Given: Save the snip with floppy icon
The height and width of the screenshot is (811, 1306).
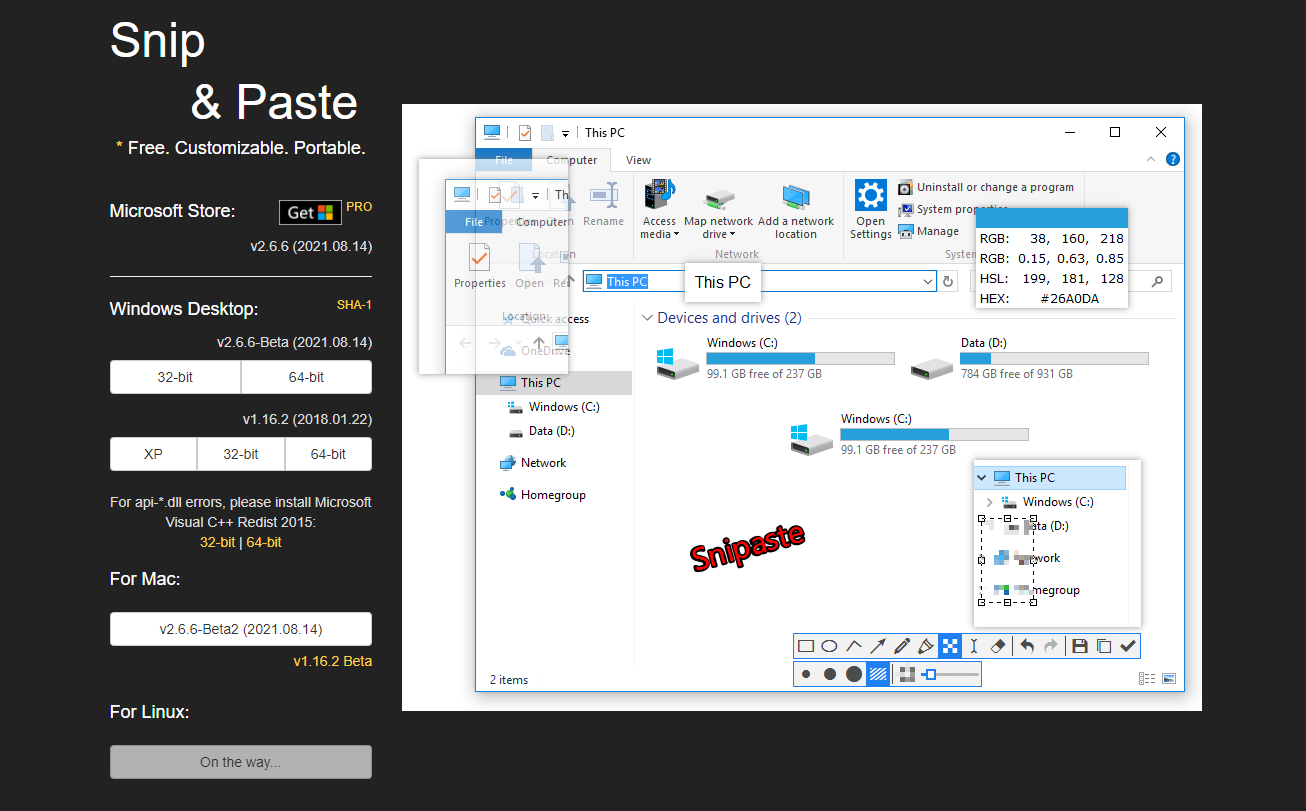Looking at the screenshot, I should point(1079,646).
